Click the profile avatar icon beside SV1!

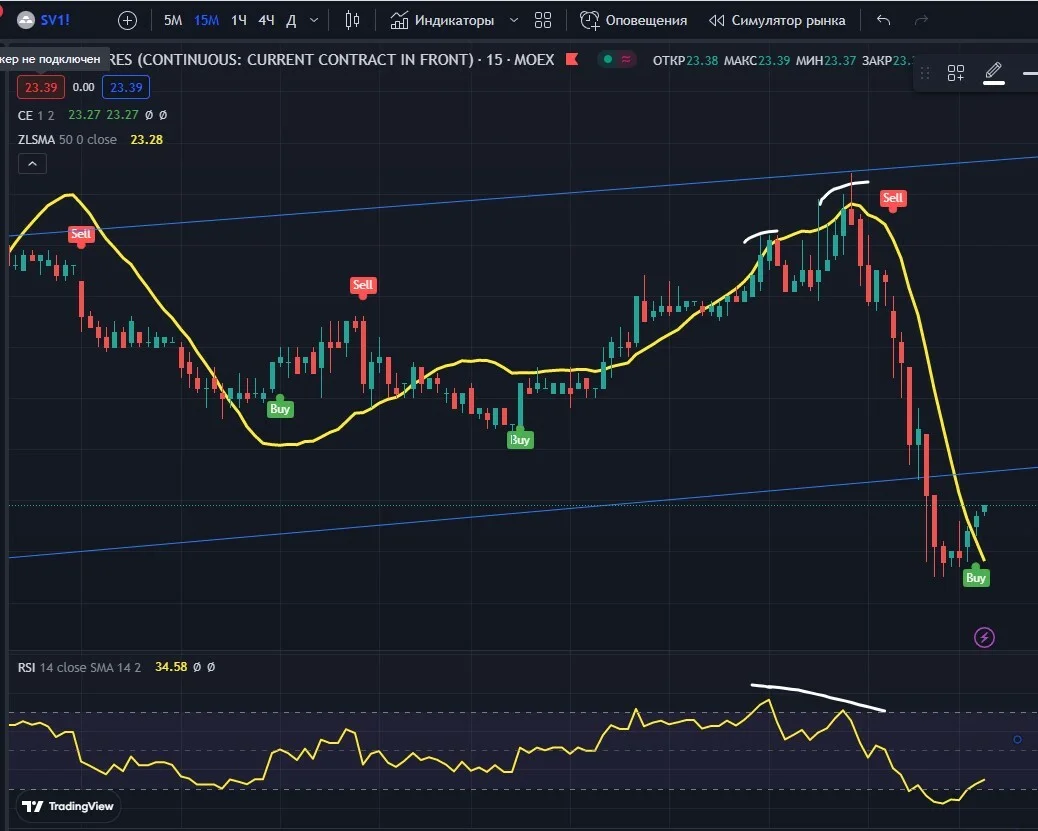click(26, 20)
